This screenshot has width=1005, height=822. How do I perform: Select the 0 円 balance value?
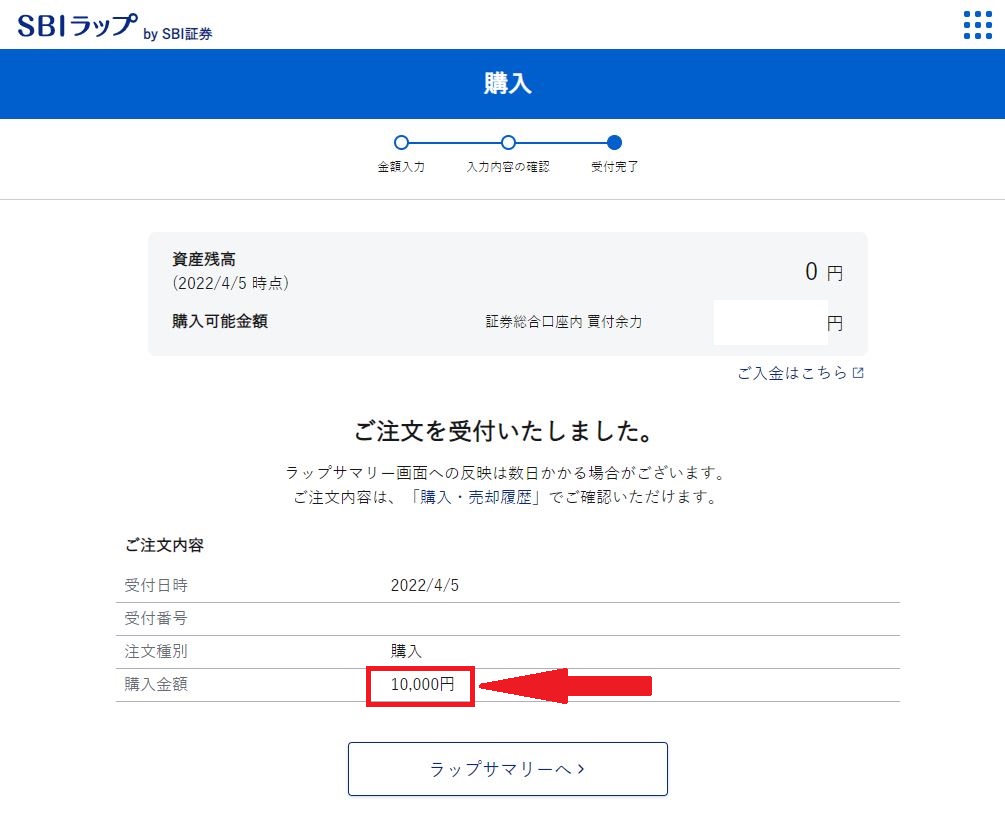[824, 272]
